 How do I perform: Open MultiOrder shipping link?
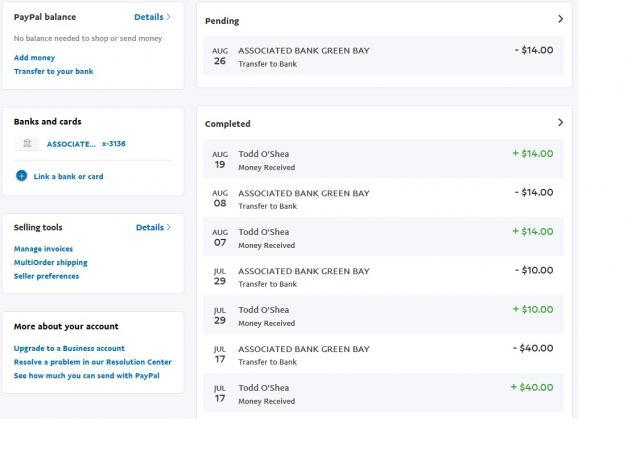tap(51, 263)
